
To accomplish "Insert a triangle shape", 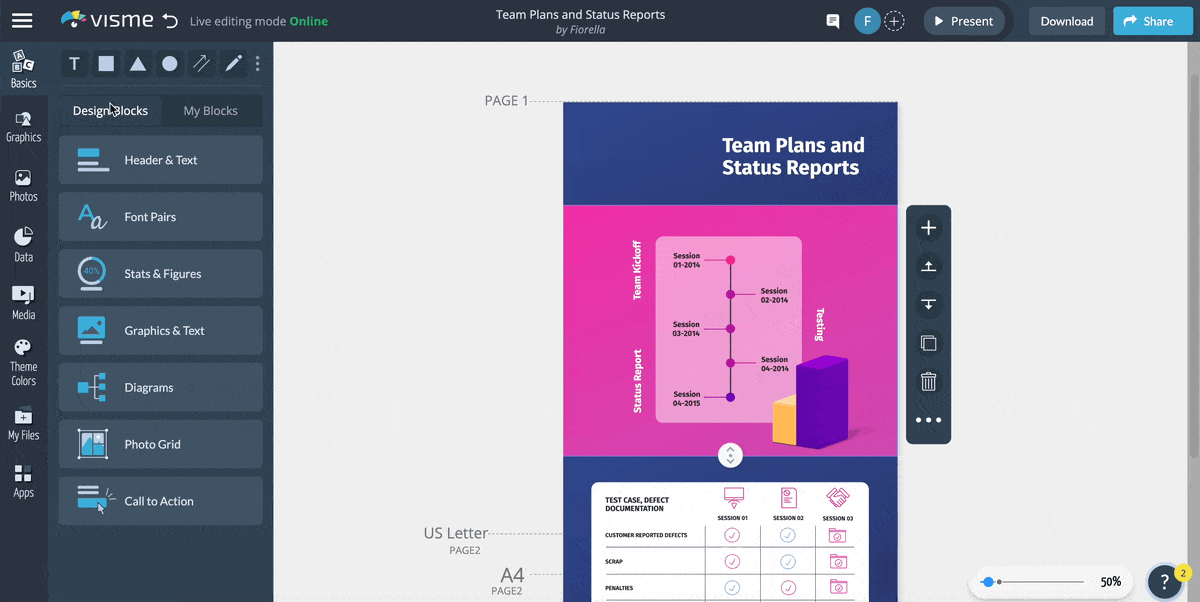I will pyautogui.click(x=138, y=63).
